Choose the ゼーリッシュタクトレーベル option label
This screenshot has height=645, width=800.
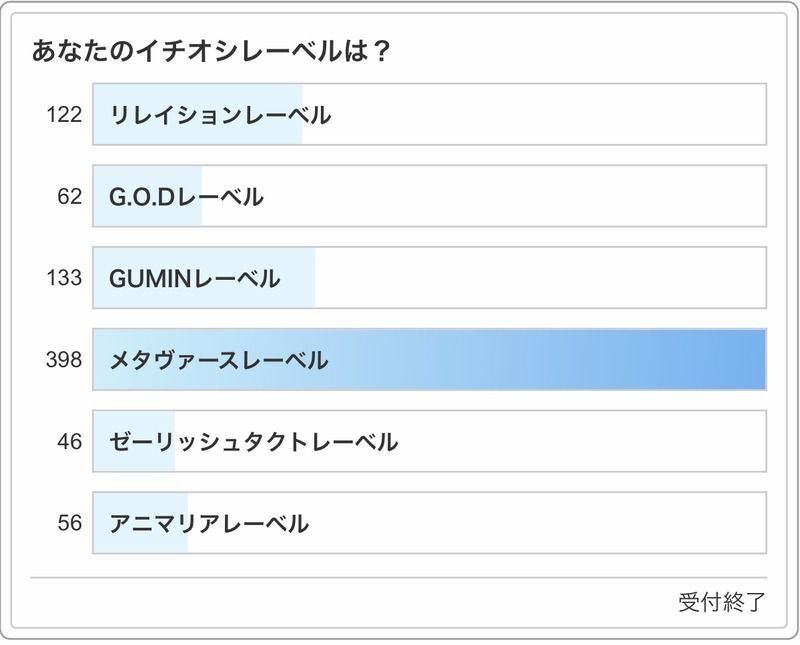point(253,441)
